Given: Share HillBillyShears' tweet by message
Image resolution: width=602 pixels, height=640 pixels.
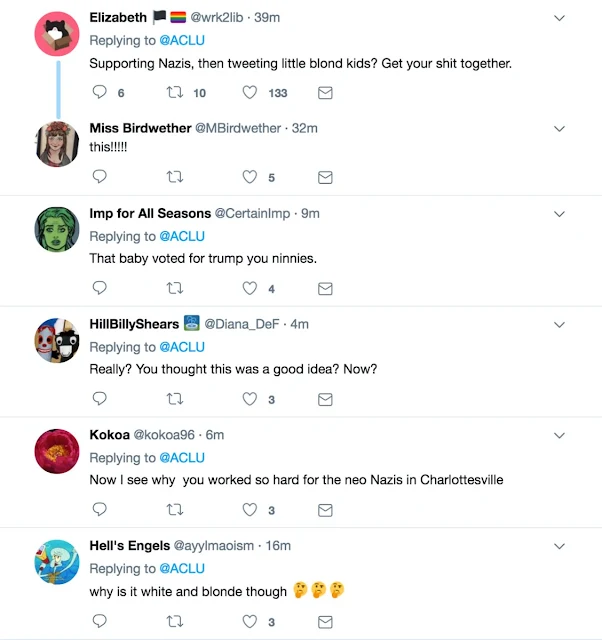Looking at the screenshot, I should pyautogui.click(x=325, y=398).
